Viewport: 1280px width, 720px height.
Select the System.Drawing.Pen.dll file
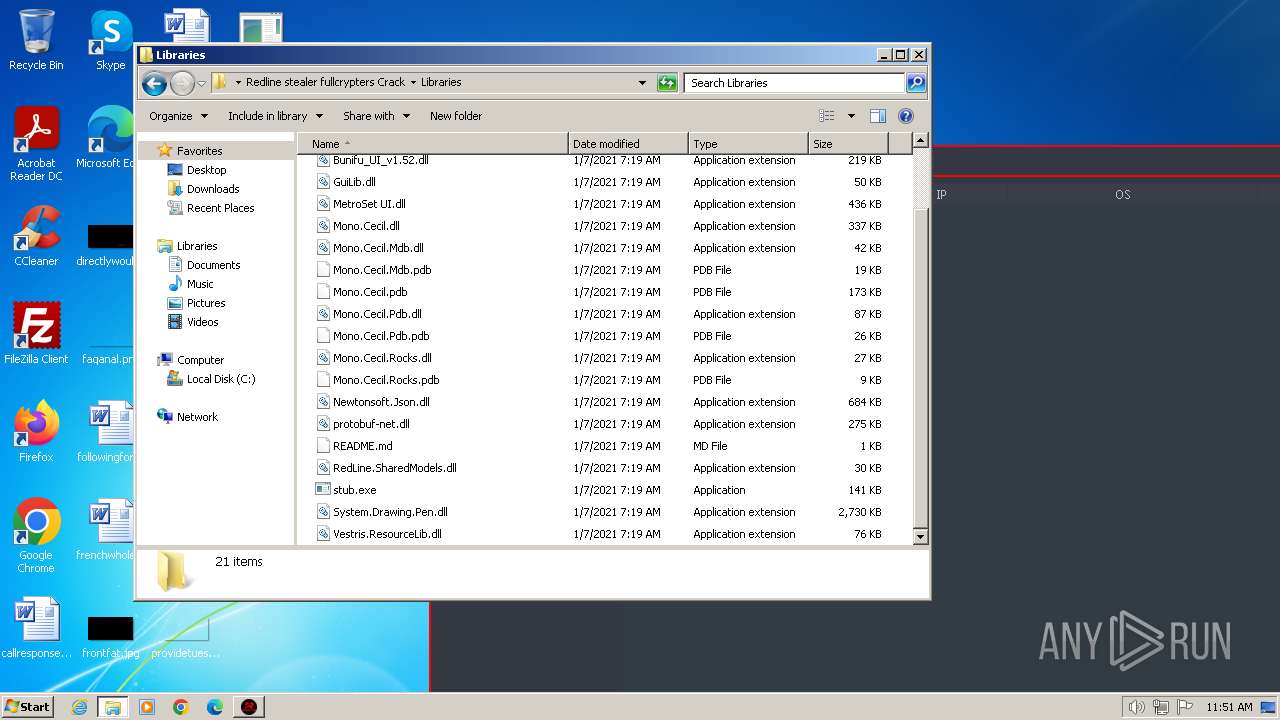[390, 512]
